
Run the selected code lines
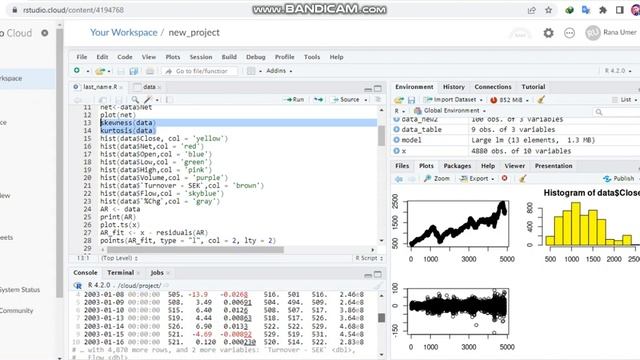click(294, 100)
